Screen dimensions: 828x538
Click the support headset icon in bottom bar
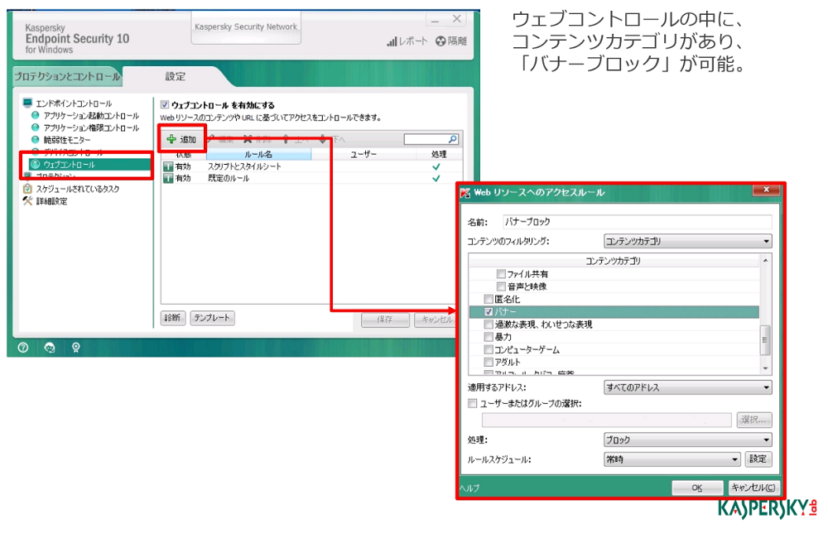tap(50, 347)
